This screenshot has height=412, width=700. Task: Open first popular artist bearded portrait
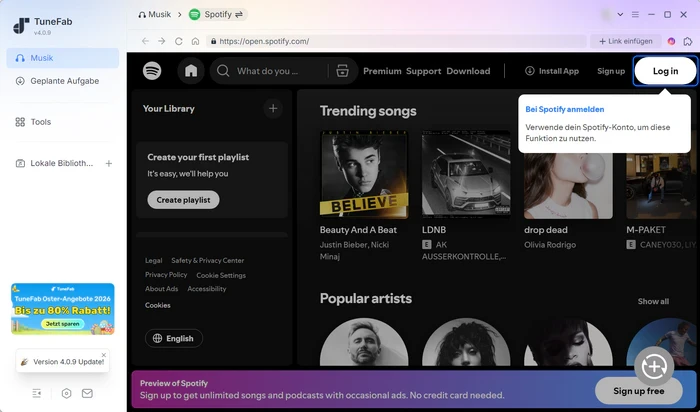(x=364, y=342)
